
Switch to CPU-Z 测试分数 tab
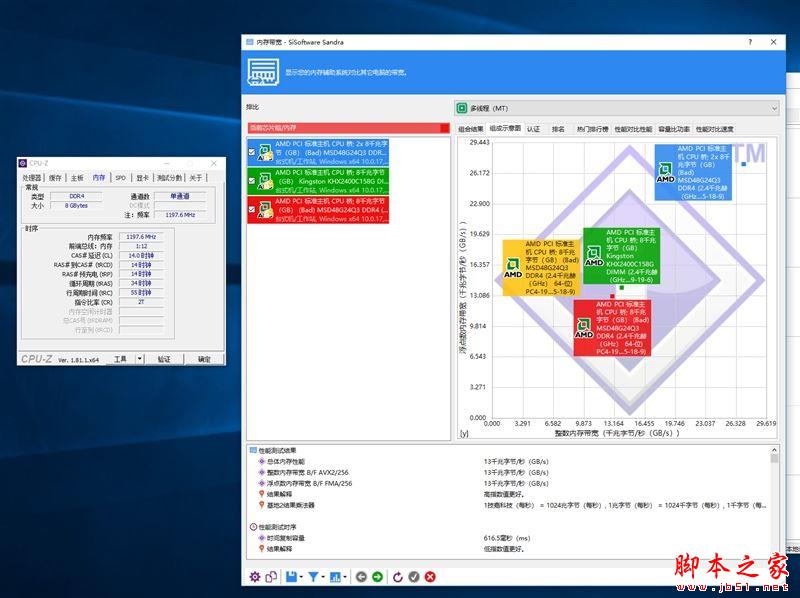(x=169, y=178)
